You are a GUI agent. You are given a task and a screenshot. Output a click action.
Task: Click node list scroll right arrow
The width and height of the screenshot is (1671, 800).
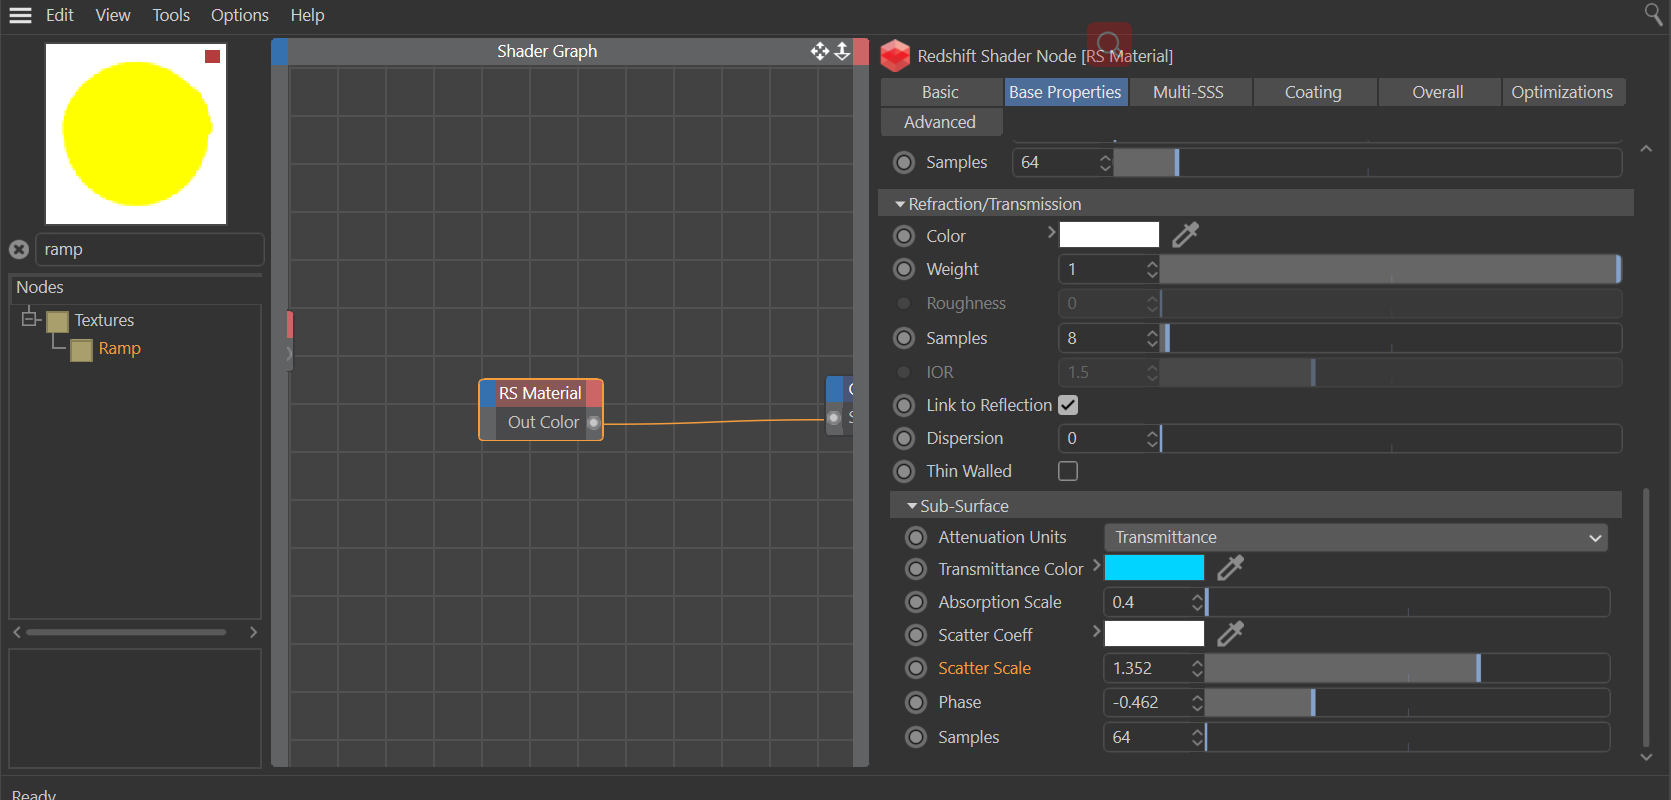click(253, 632)
